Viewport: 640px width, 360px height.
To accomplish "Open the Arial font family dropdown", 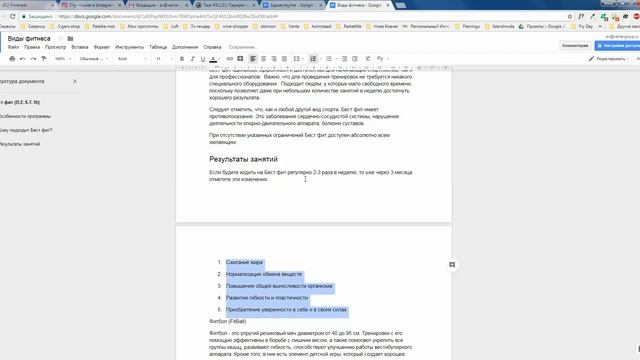I will (132, 59).
